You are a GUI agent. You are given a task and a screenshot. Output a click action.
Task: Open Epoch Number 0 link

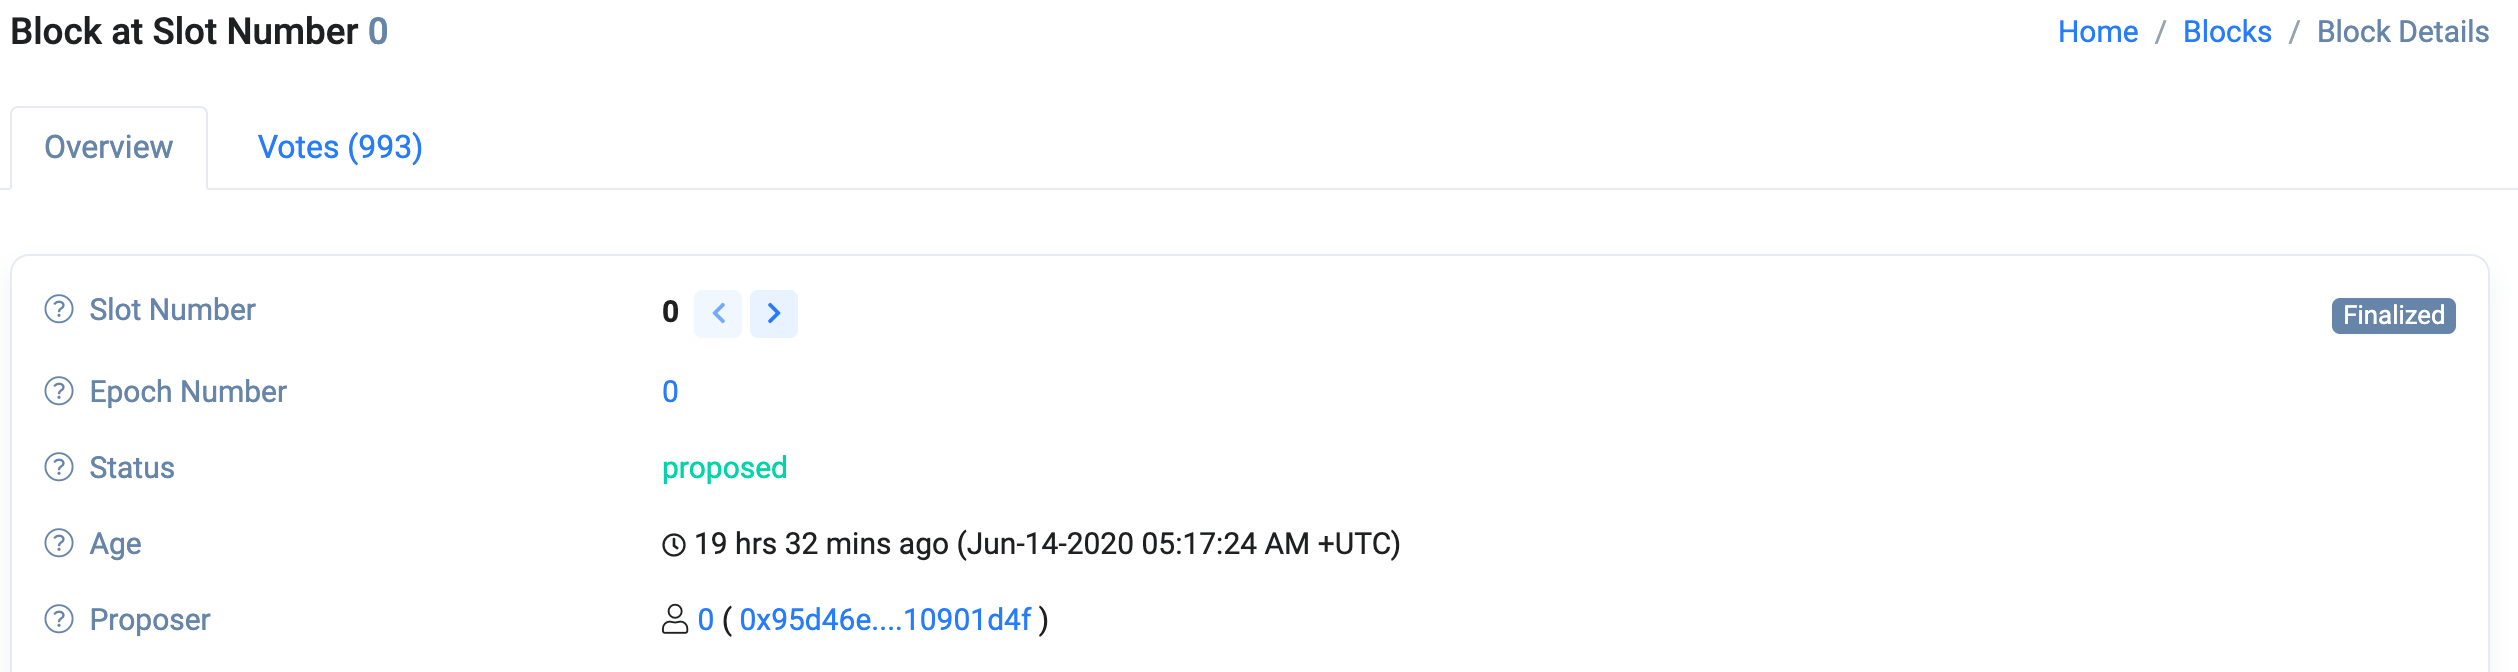[x=671, y=391]
